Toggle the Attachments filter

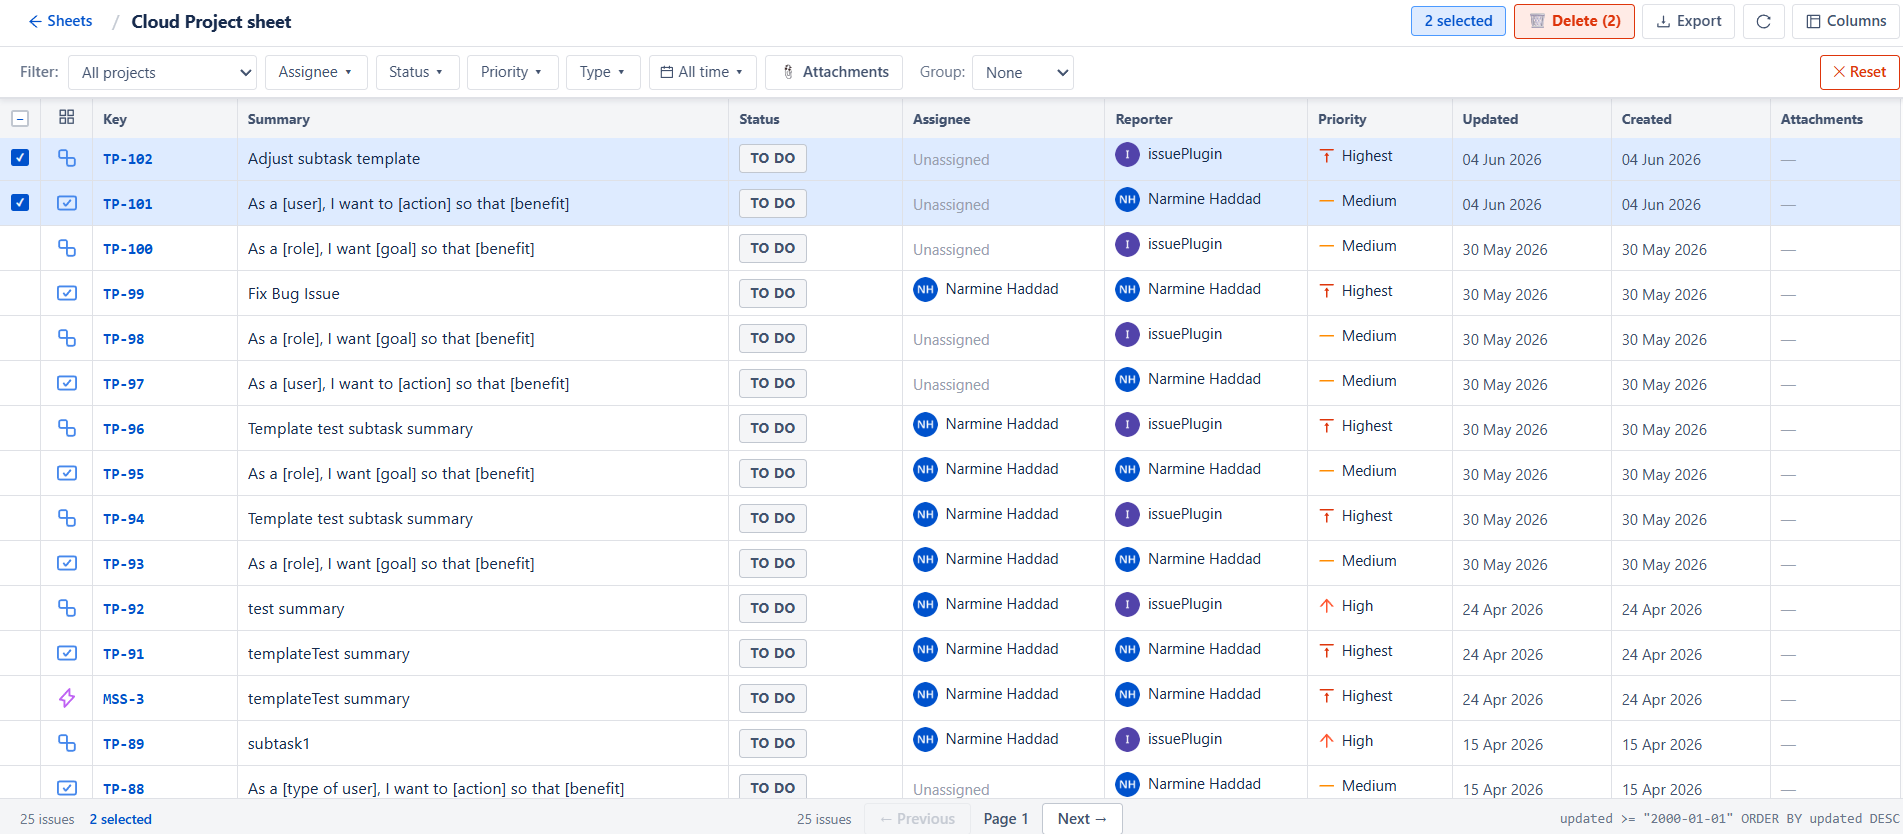[834, 72]
